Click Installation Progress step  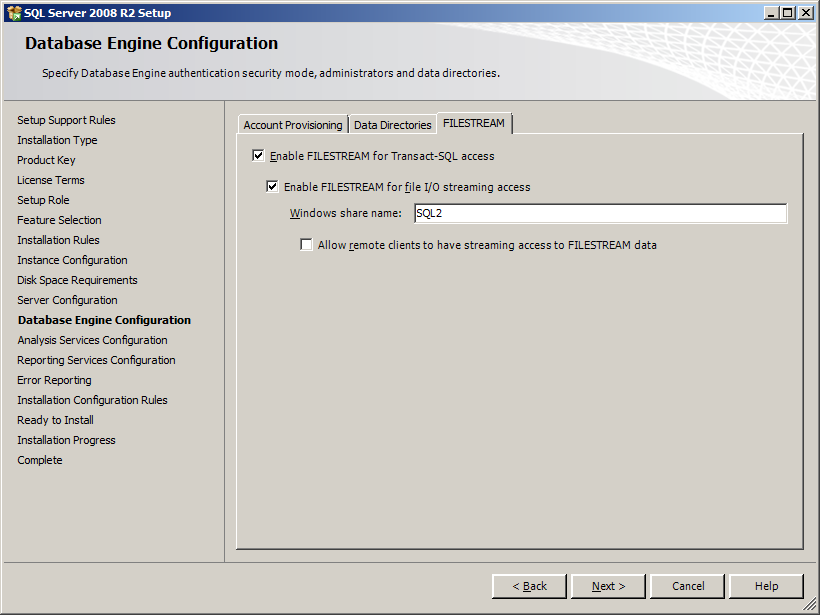coord(66,440)
